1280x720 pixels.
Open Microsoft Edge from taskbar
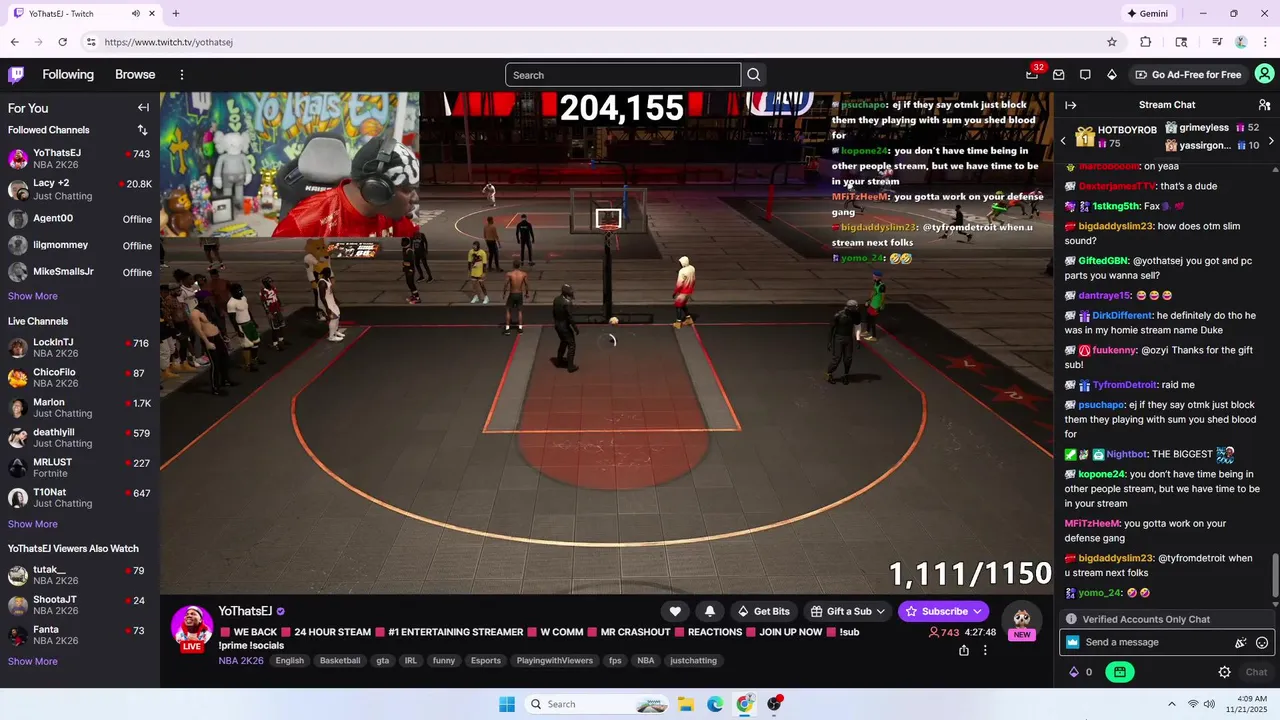tap(715, 704)
